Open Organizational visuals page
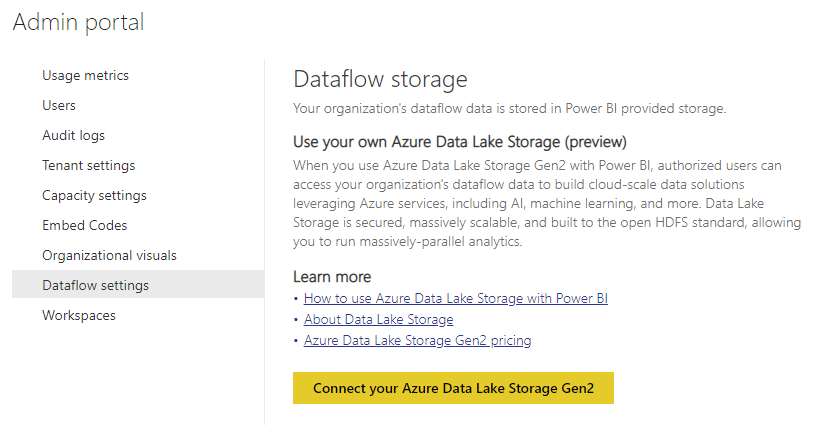 (109, 256)
